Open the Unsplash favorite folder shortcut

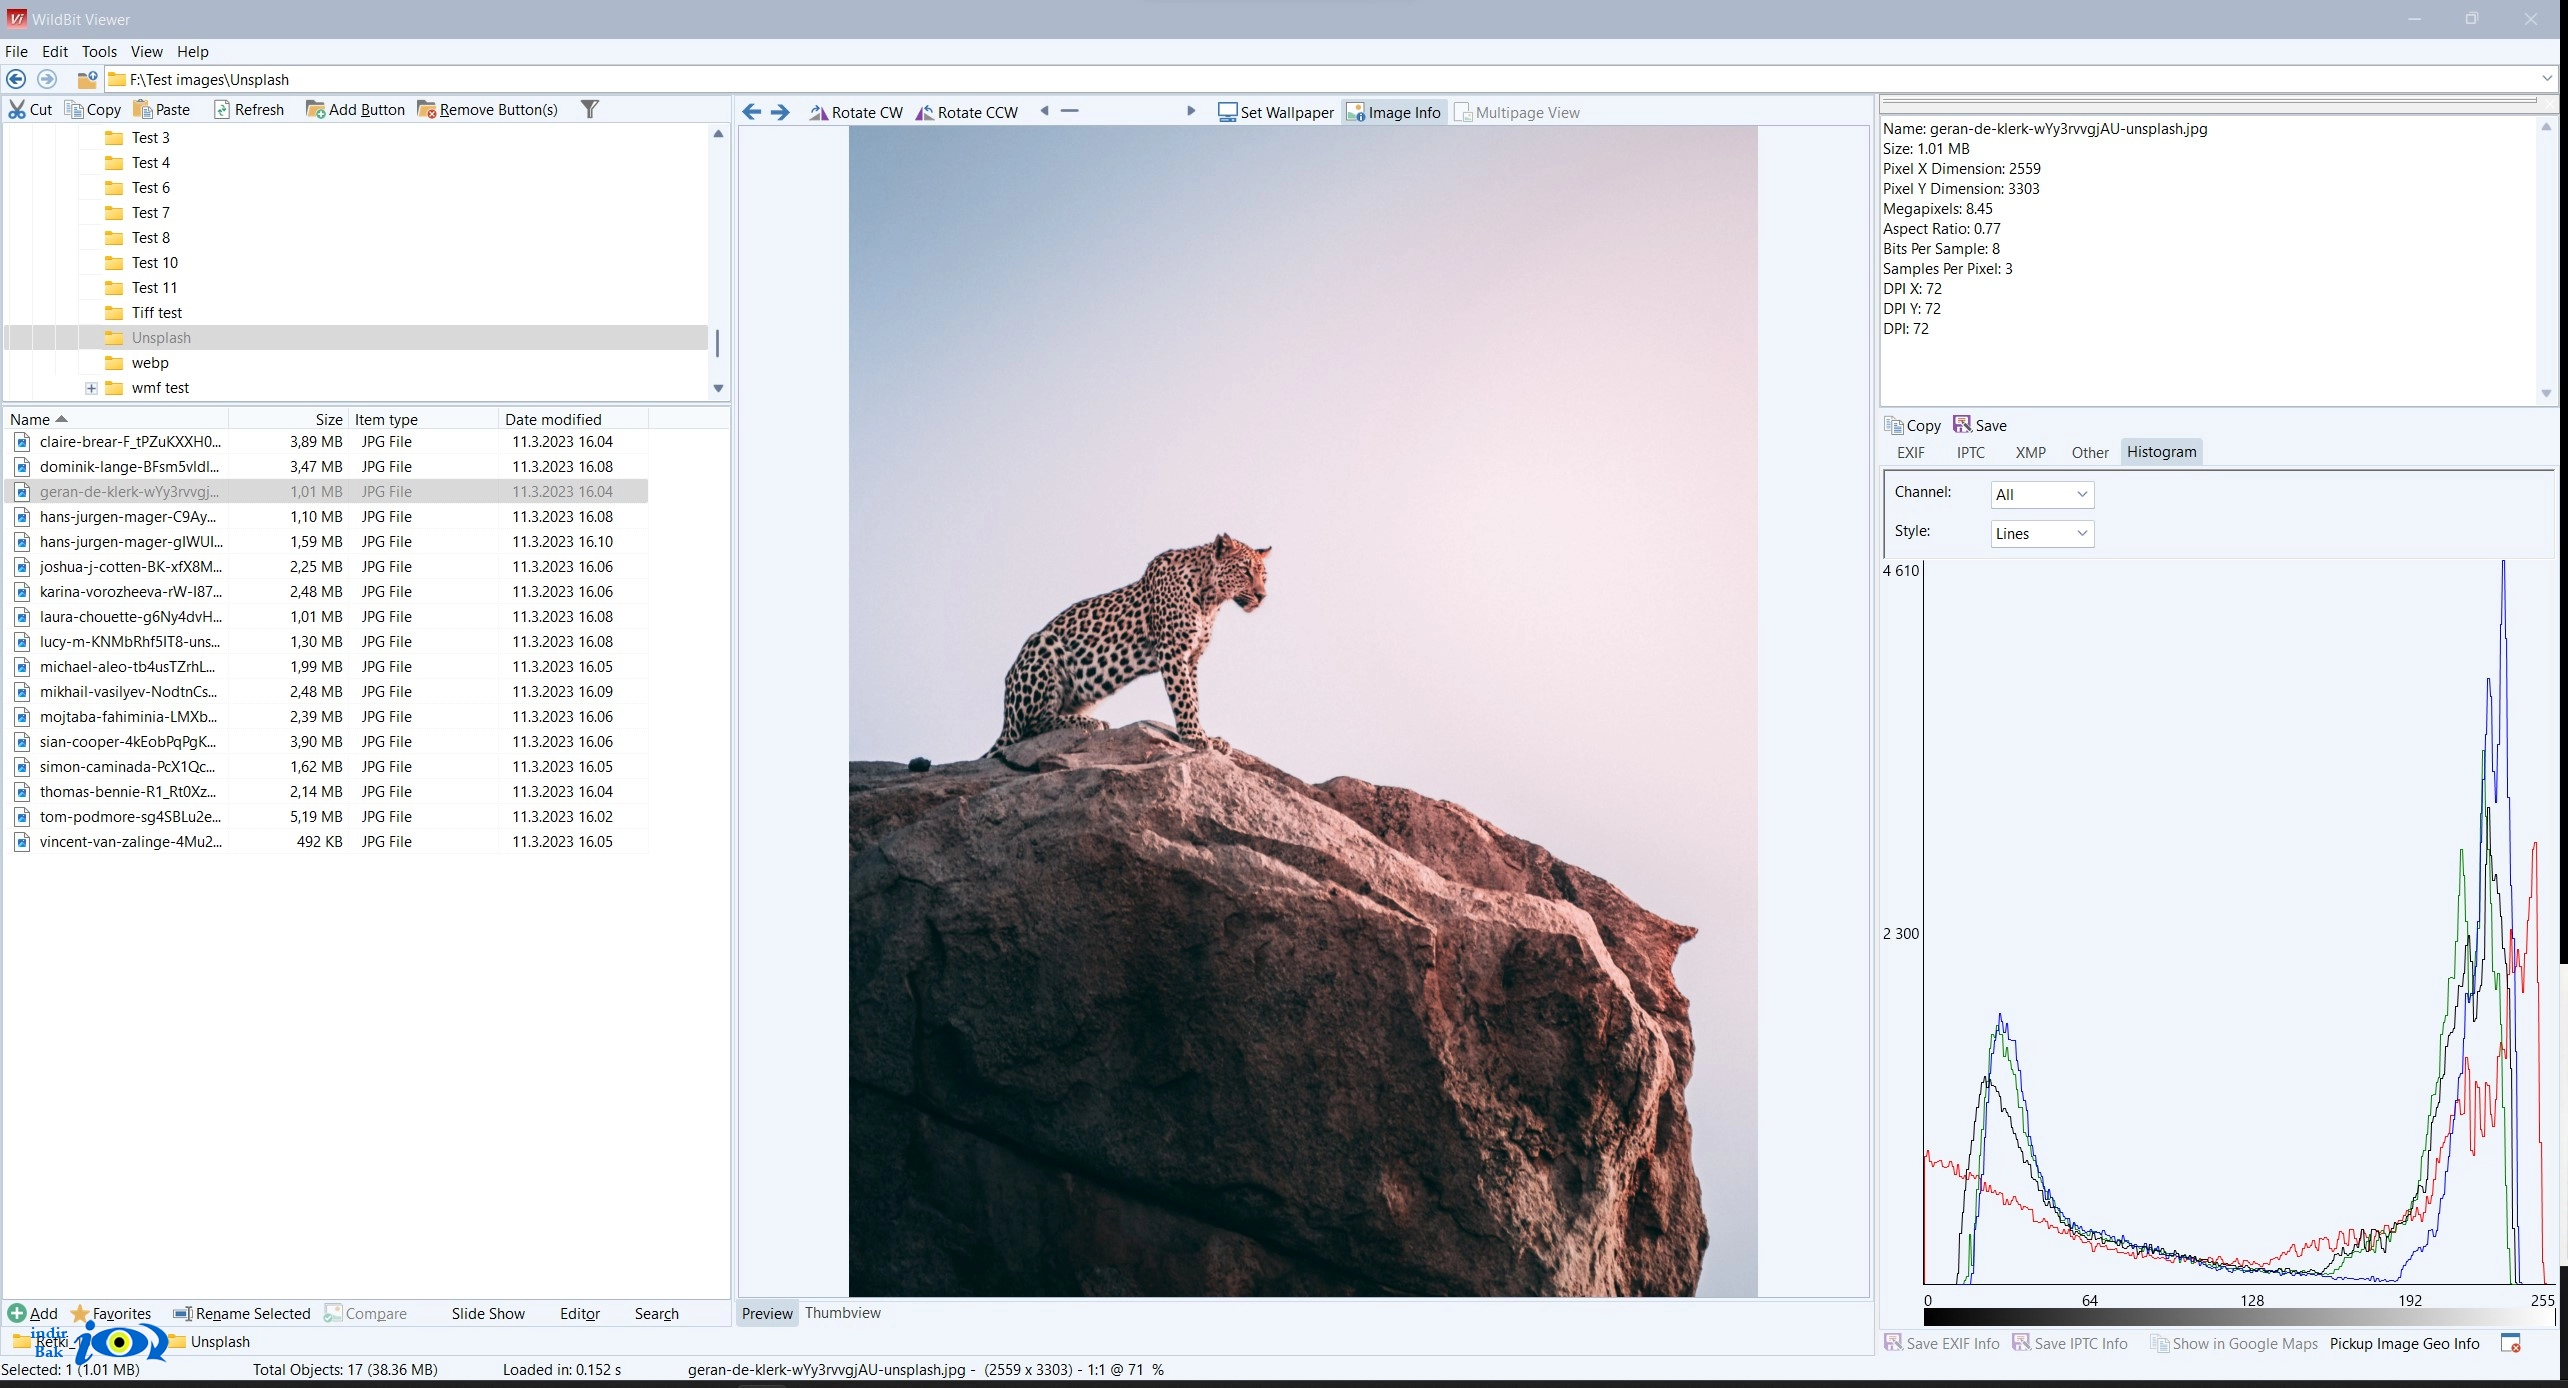tap(210, 1341)
